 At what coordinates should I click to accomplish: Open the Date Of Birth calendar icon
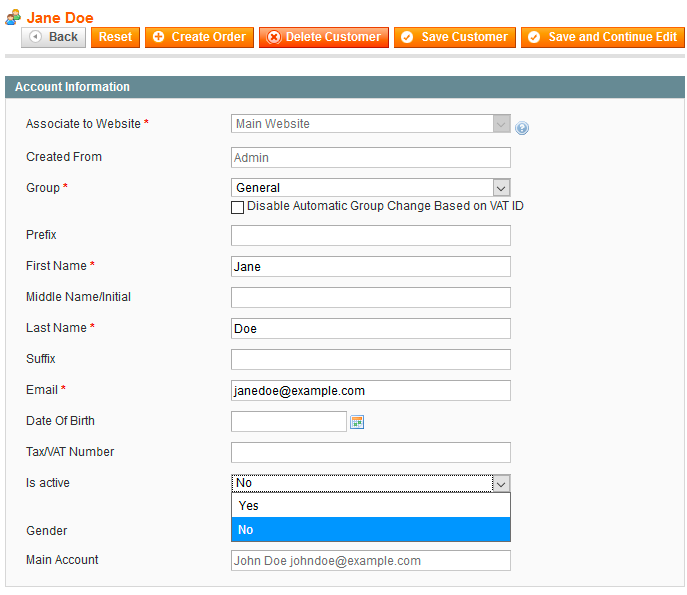(357, 422)
